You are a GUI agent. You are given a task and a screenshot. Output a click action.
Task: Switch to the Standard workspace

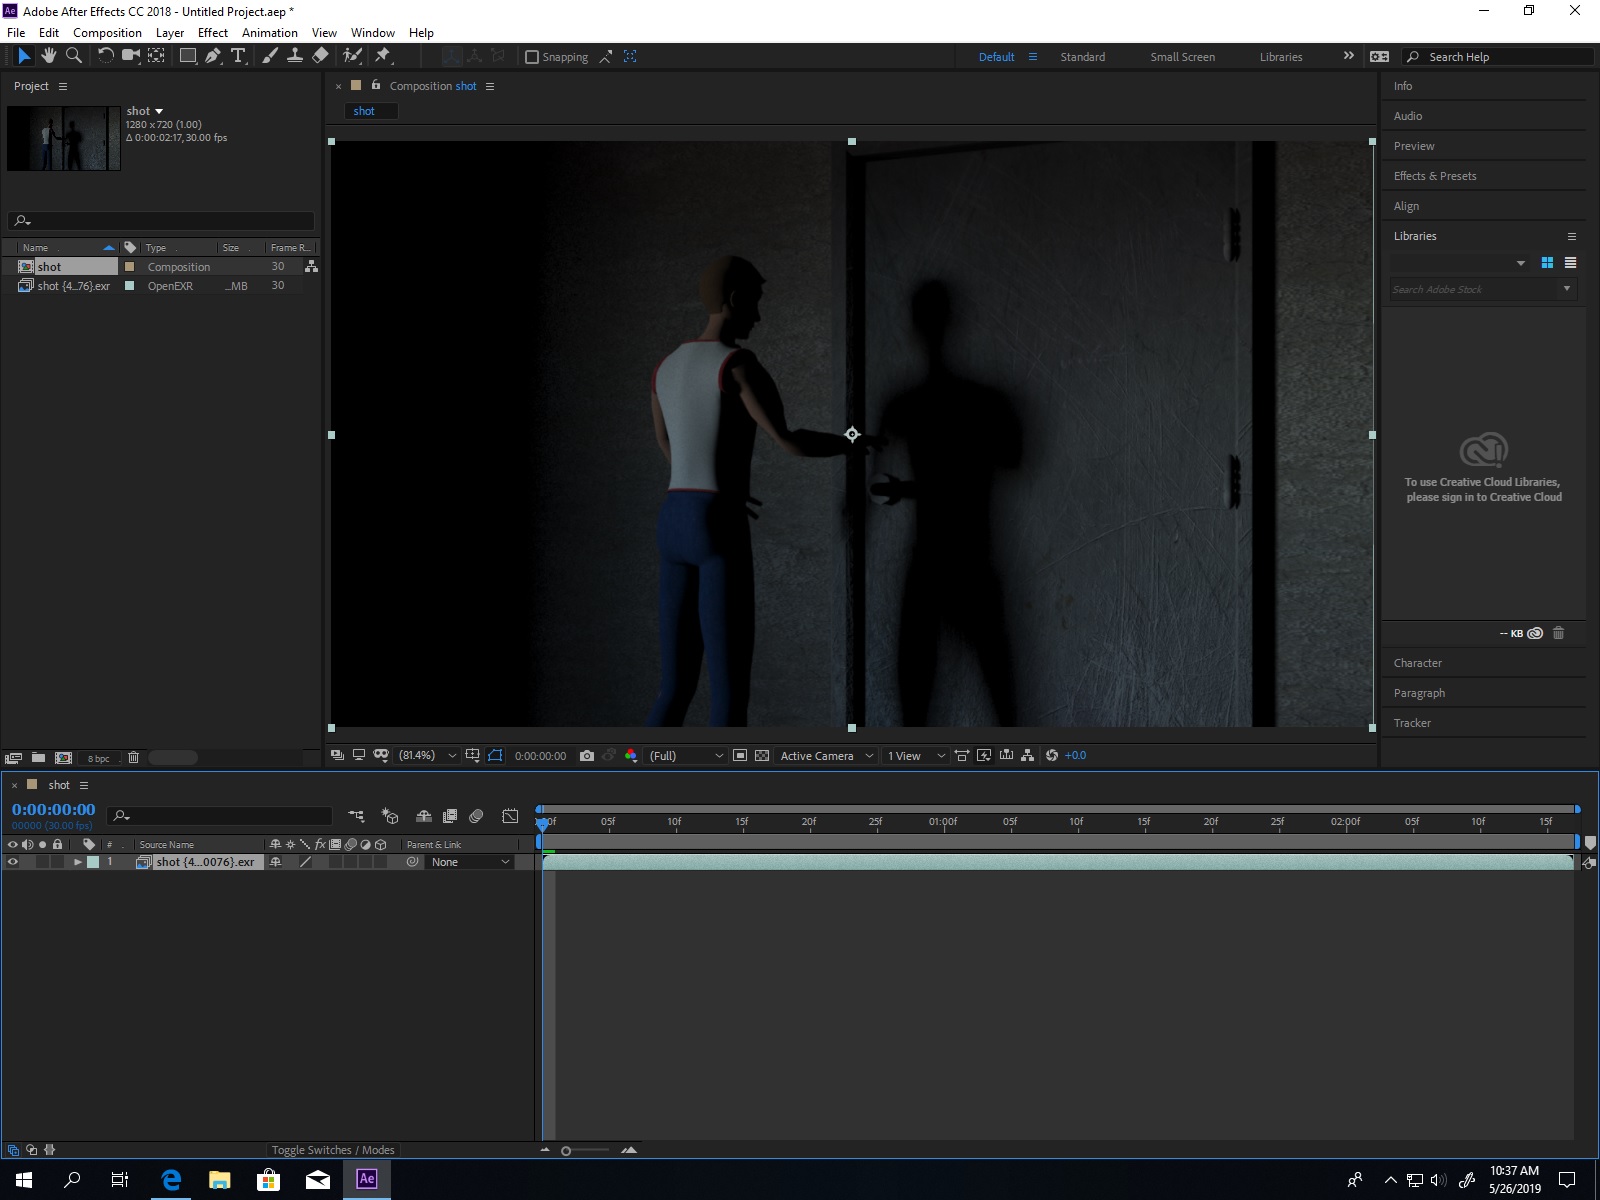(1082, 57)
